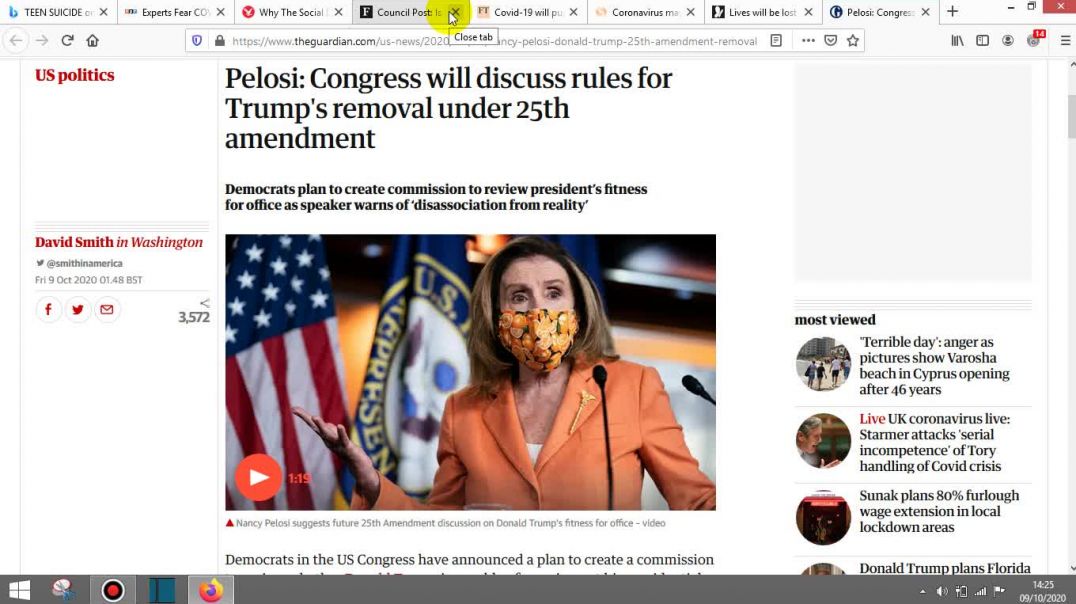This screenshot has height=604, width=1076.
Task: Save to Pocket icon
Action: point(830,40)
